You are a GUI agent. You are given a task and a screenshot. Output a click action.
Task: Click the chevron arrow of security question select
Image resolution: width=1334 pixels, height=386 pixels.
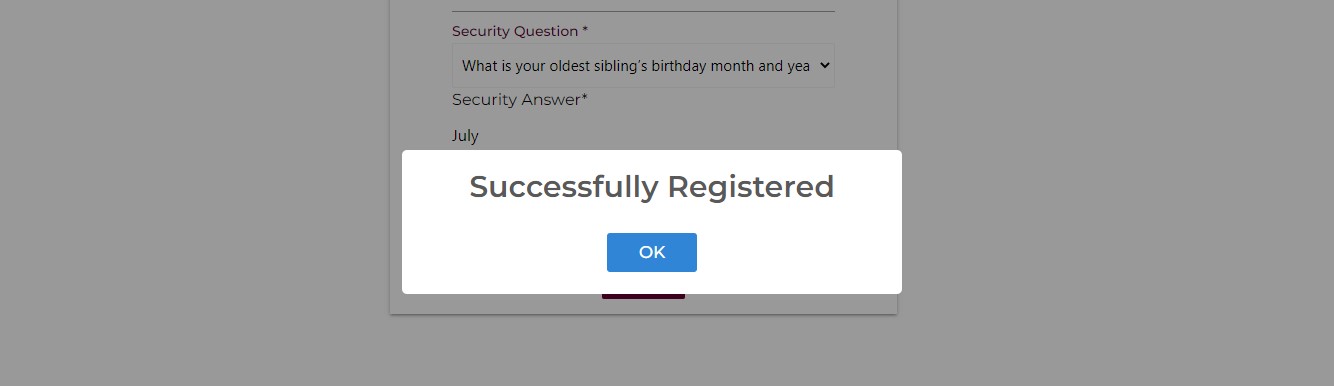pos(824,66)
